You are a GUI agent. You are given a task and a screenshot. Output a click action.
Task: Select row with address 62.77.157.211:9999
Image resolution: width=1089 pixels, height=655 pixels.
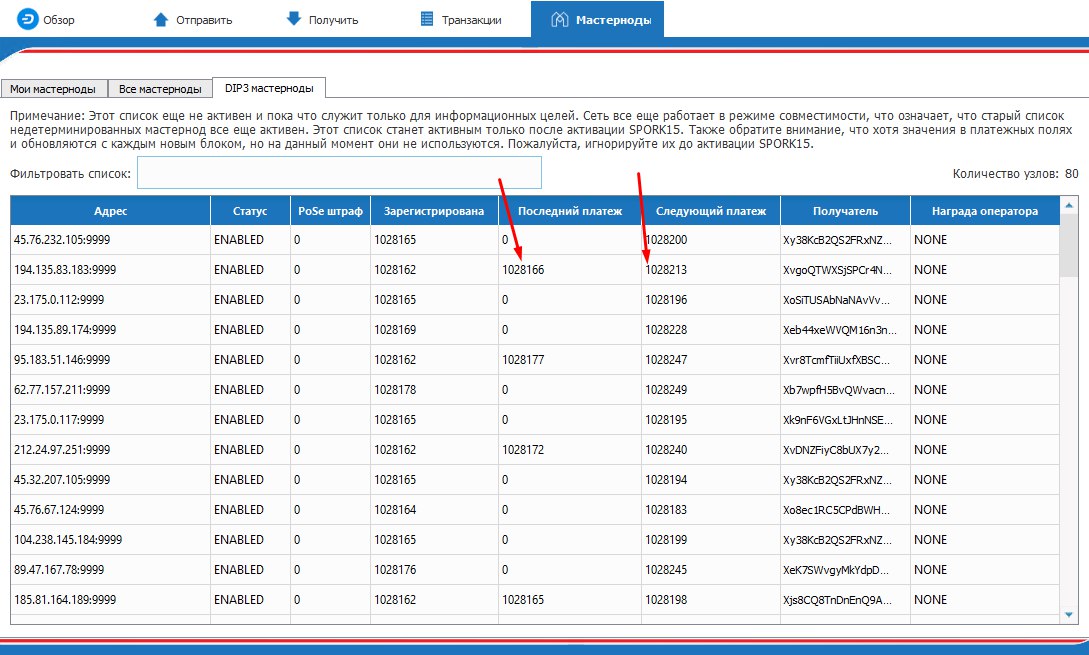tap(535, 390)
